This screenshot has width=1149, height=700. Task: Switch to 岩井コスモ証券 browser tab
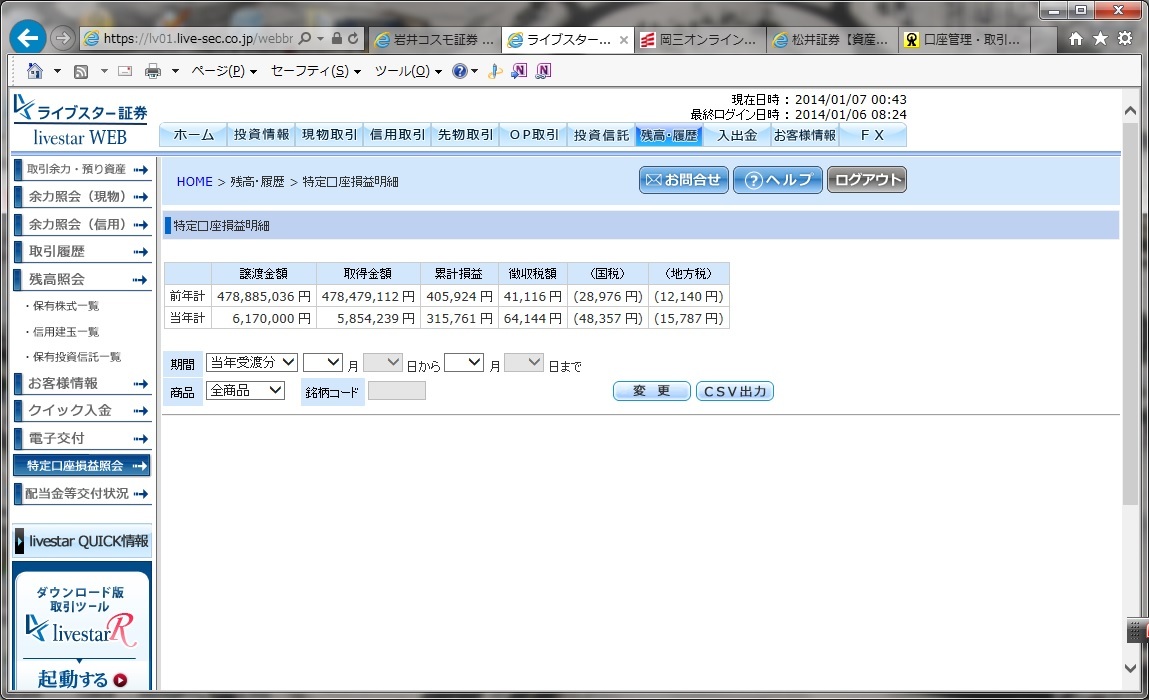tap(435, 40)
